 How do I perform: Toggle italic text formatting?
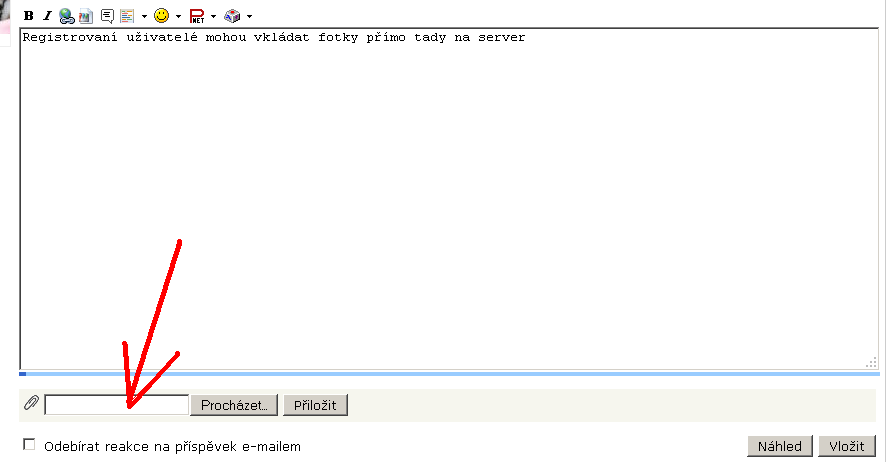coord(46,16)
